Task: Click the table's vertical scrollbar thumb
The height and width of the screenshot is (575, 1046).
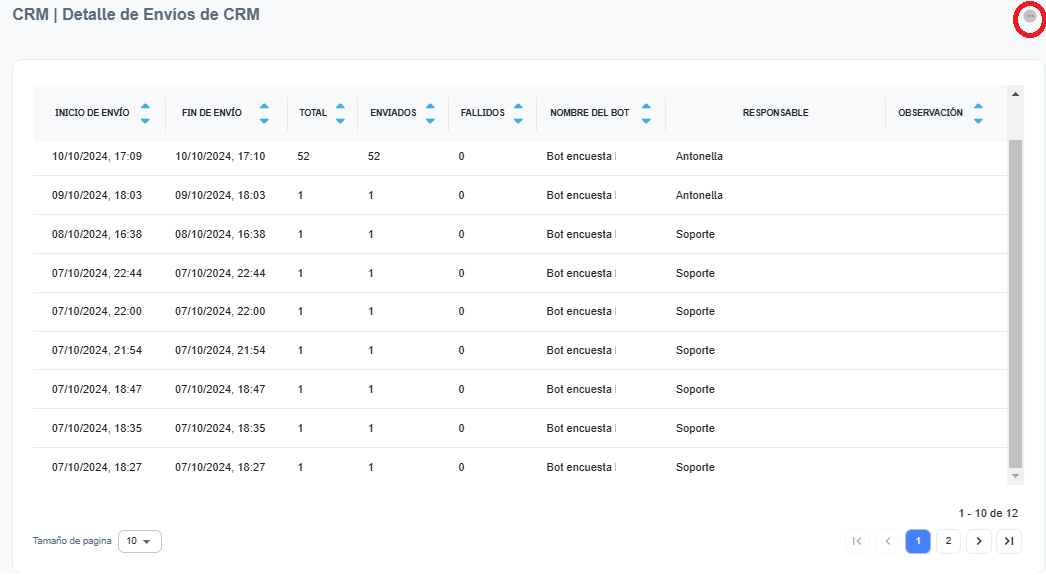Action: 1015,300
